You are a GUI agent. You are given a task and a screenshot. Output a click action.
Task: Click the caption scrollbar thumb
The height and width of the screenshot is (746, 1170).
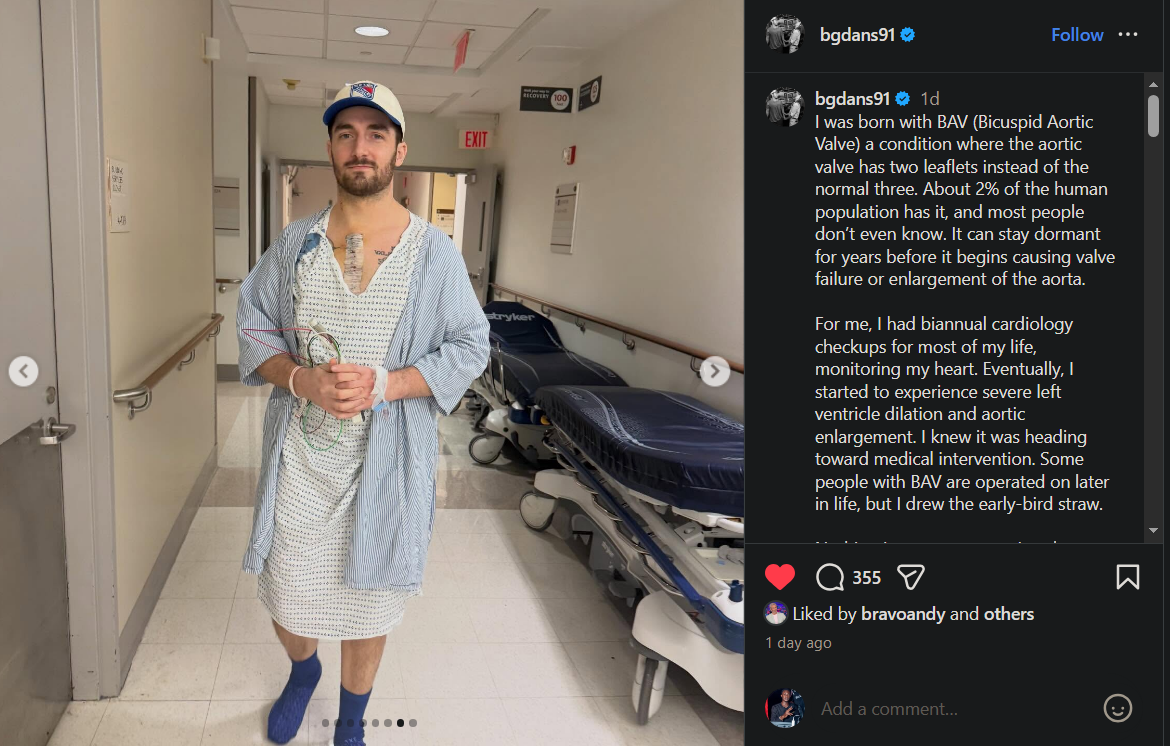coord(1154,116)
